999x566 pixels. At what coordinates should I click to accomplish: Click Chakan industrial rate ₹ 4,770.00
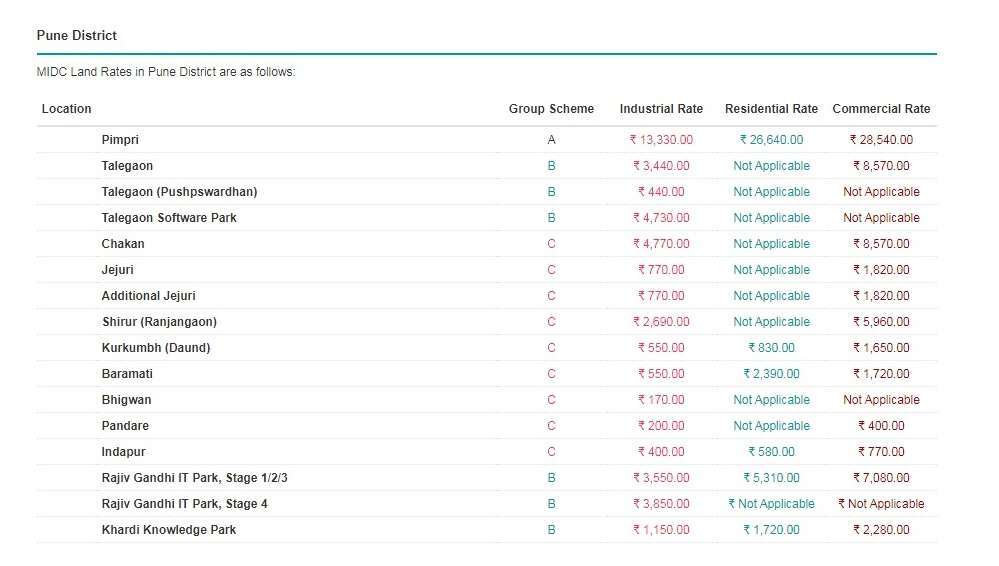tap(661, 244)
